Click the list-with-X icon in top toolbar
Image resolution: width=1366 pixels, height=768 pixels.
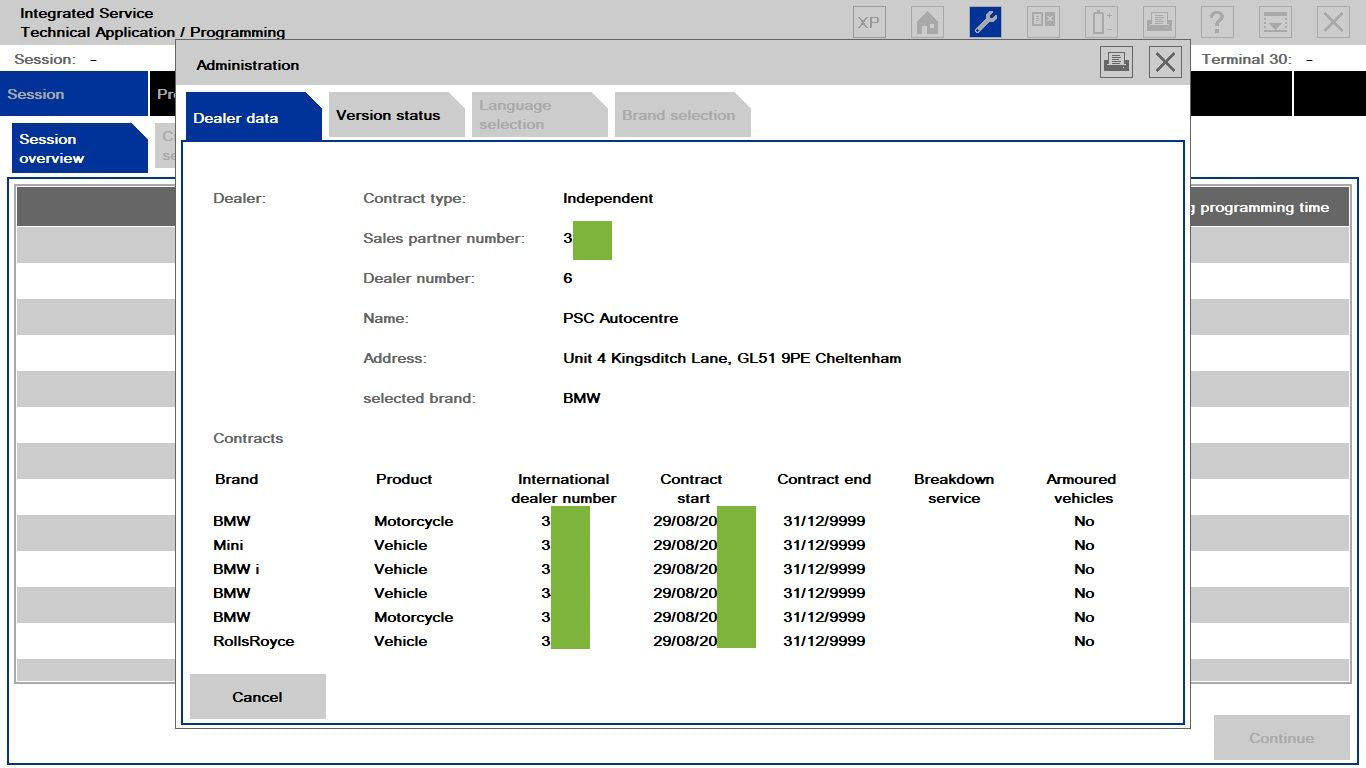(1044, 22)
